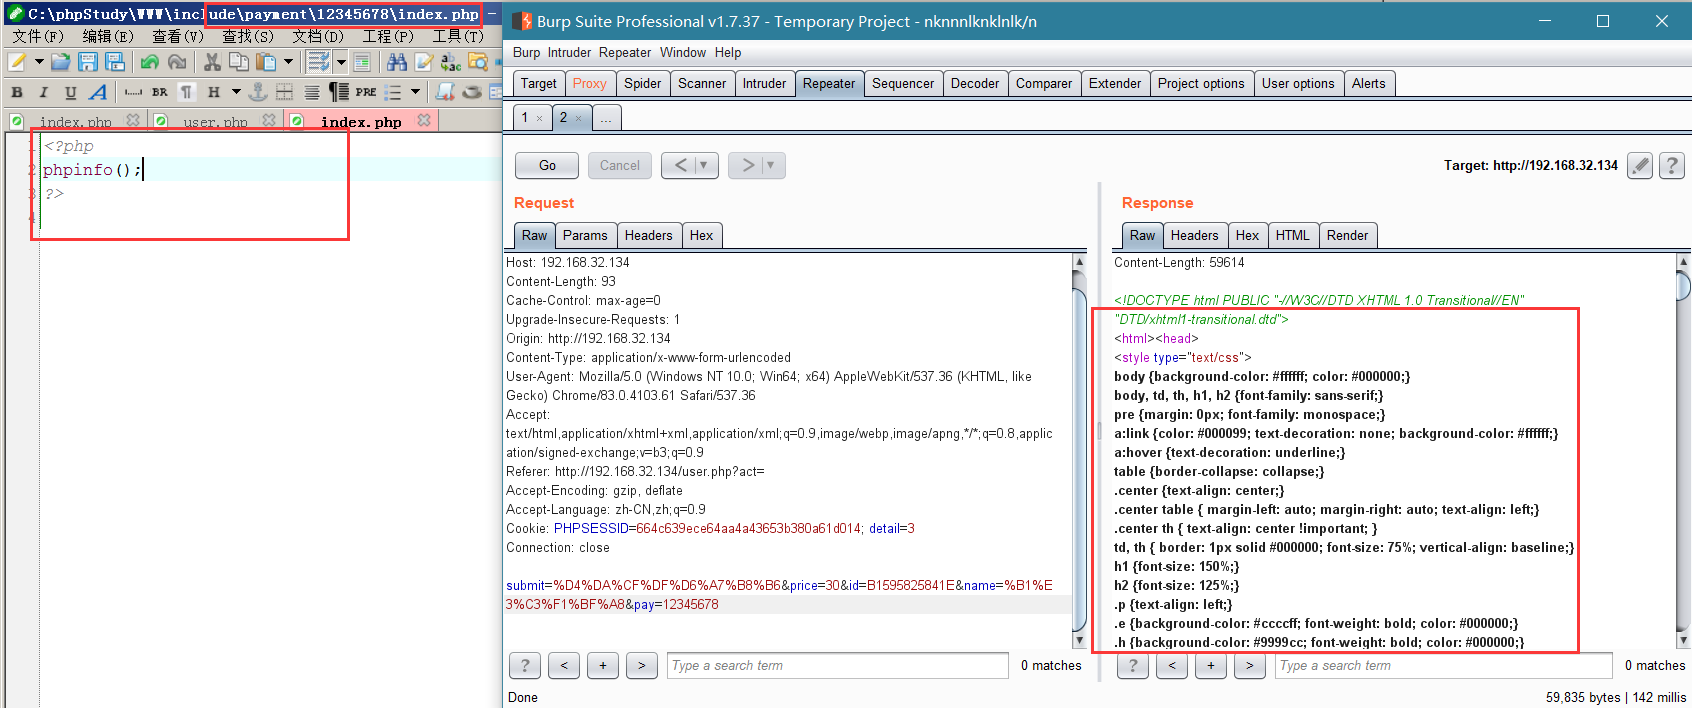Click the Response search term field

[x=1444, y=666]
